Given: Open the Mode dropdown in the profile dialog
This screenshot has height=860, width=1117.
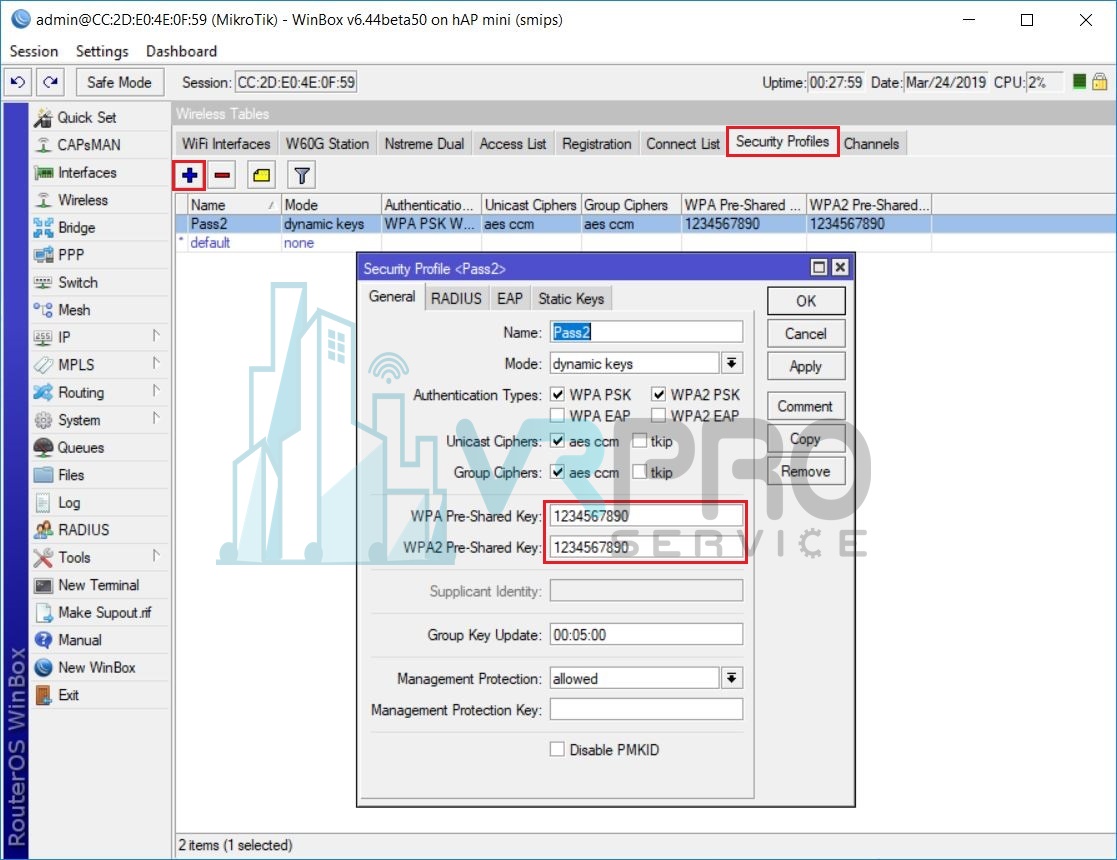Looking at the screenshot, I should pyautogui.click(x=733, y=362).
